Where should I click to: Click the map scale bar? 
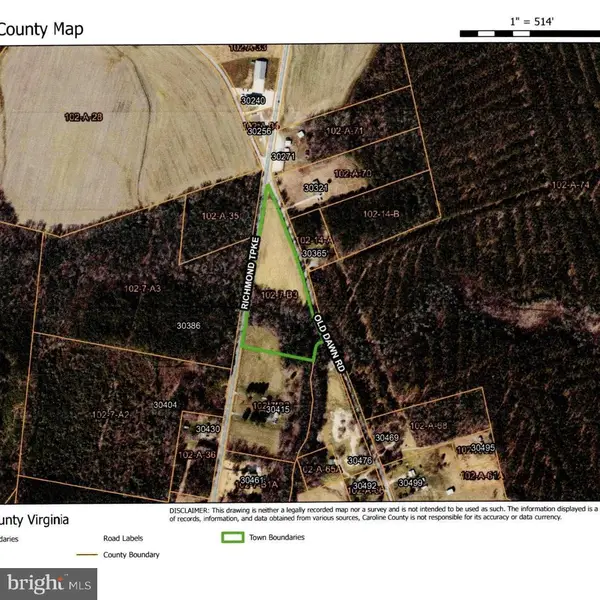pos(526,34)
